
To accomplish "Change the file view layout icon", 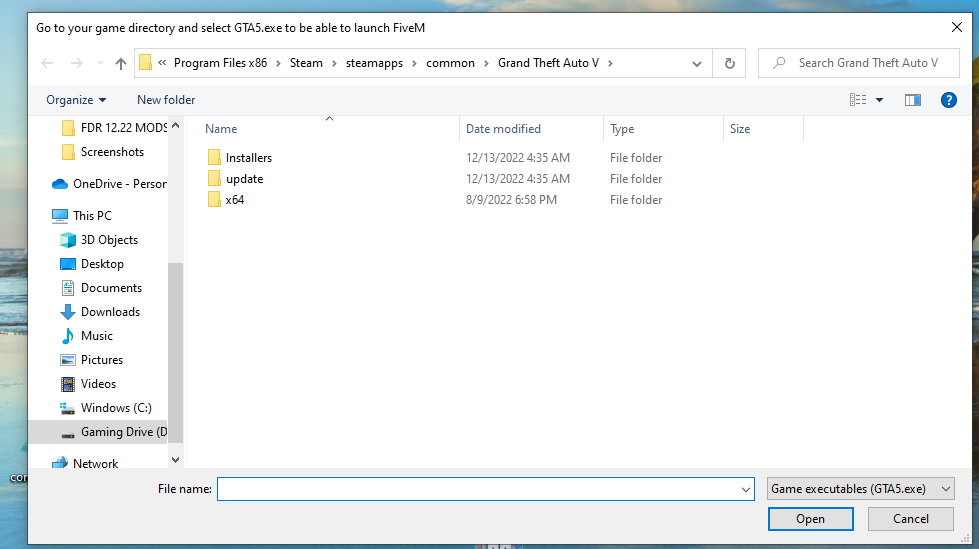I will coord(858,100).
